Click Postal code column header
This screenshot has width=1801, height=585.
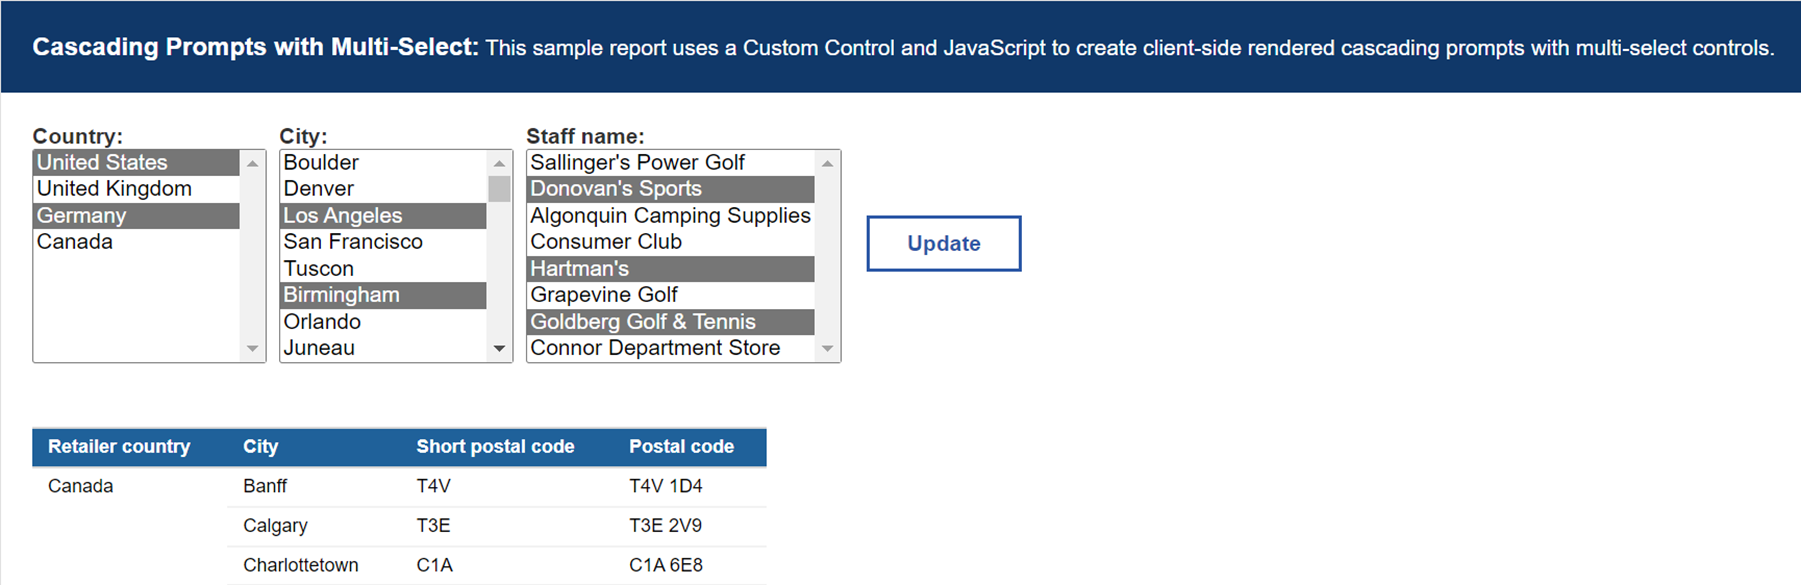(x=681, y=447)
